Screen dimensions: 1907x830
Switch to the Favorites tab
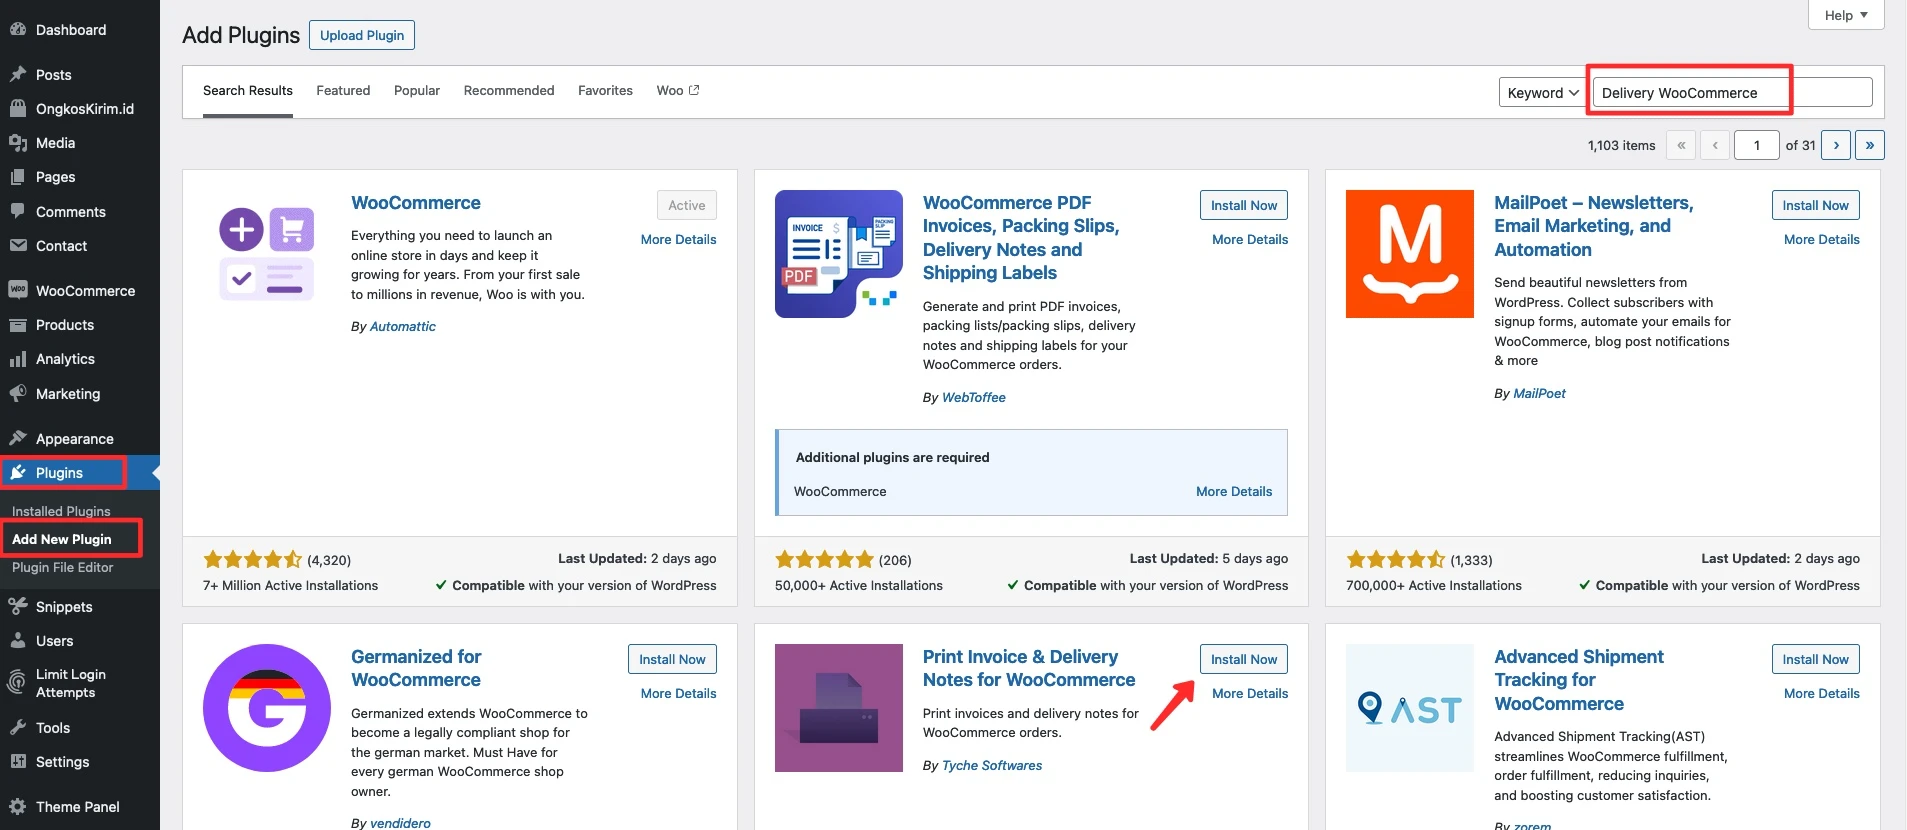click(x=605, y=90)
